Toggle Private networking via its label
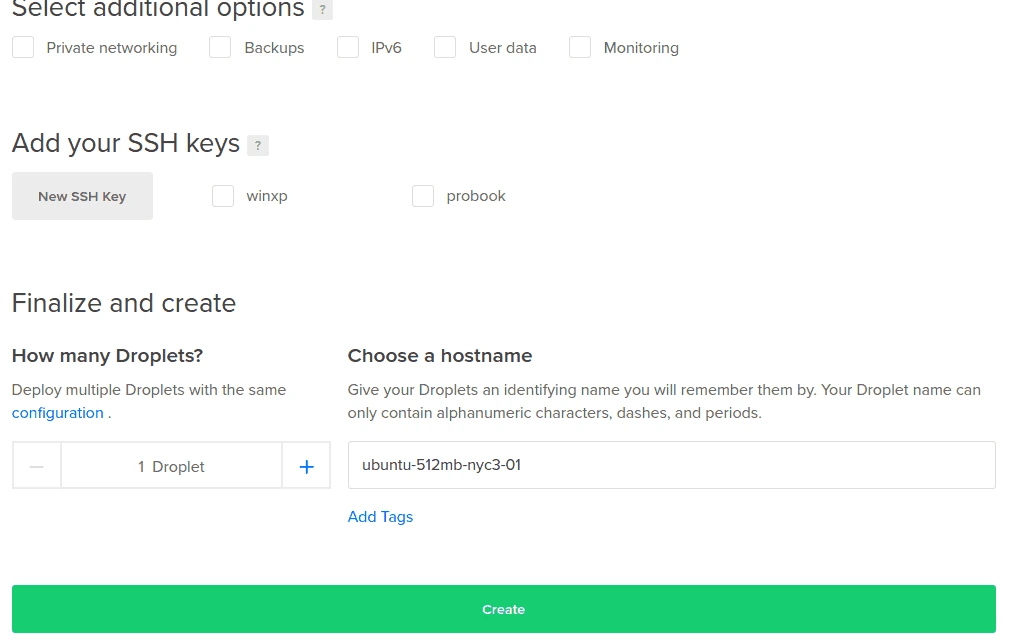Image resolution: width=1010 pixels, height=643 pixels. point(112,47)
